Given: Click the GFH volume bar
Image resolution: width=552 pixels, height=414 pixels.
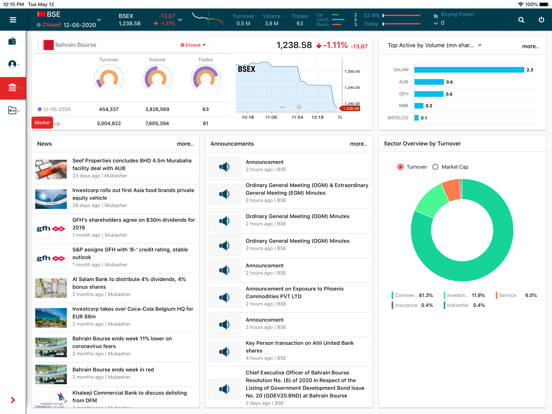Looking at the screenshot, I should click(429, 94).
